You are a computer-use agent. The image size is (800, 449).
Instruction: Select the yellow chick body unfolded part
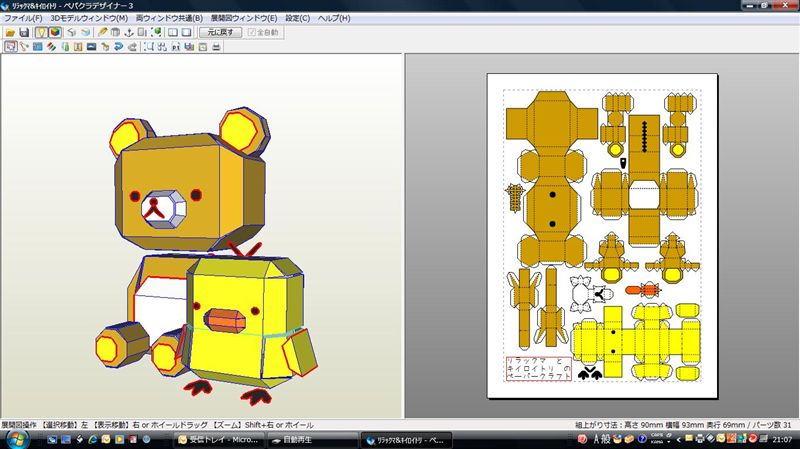(x=636, y=341)
